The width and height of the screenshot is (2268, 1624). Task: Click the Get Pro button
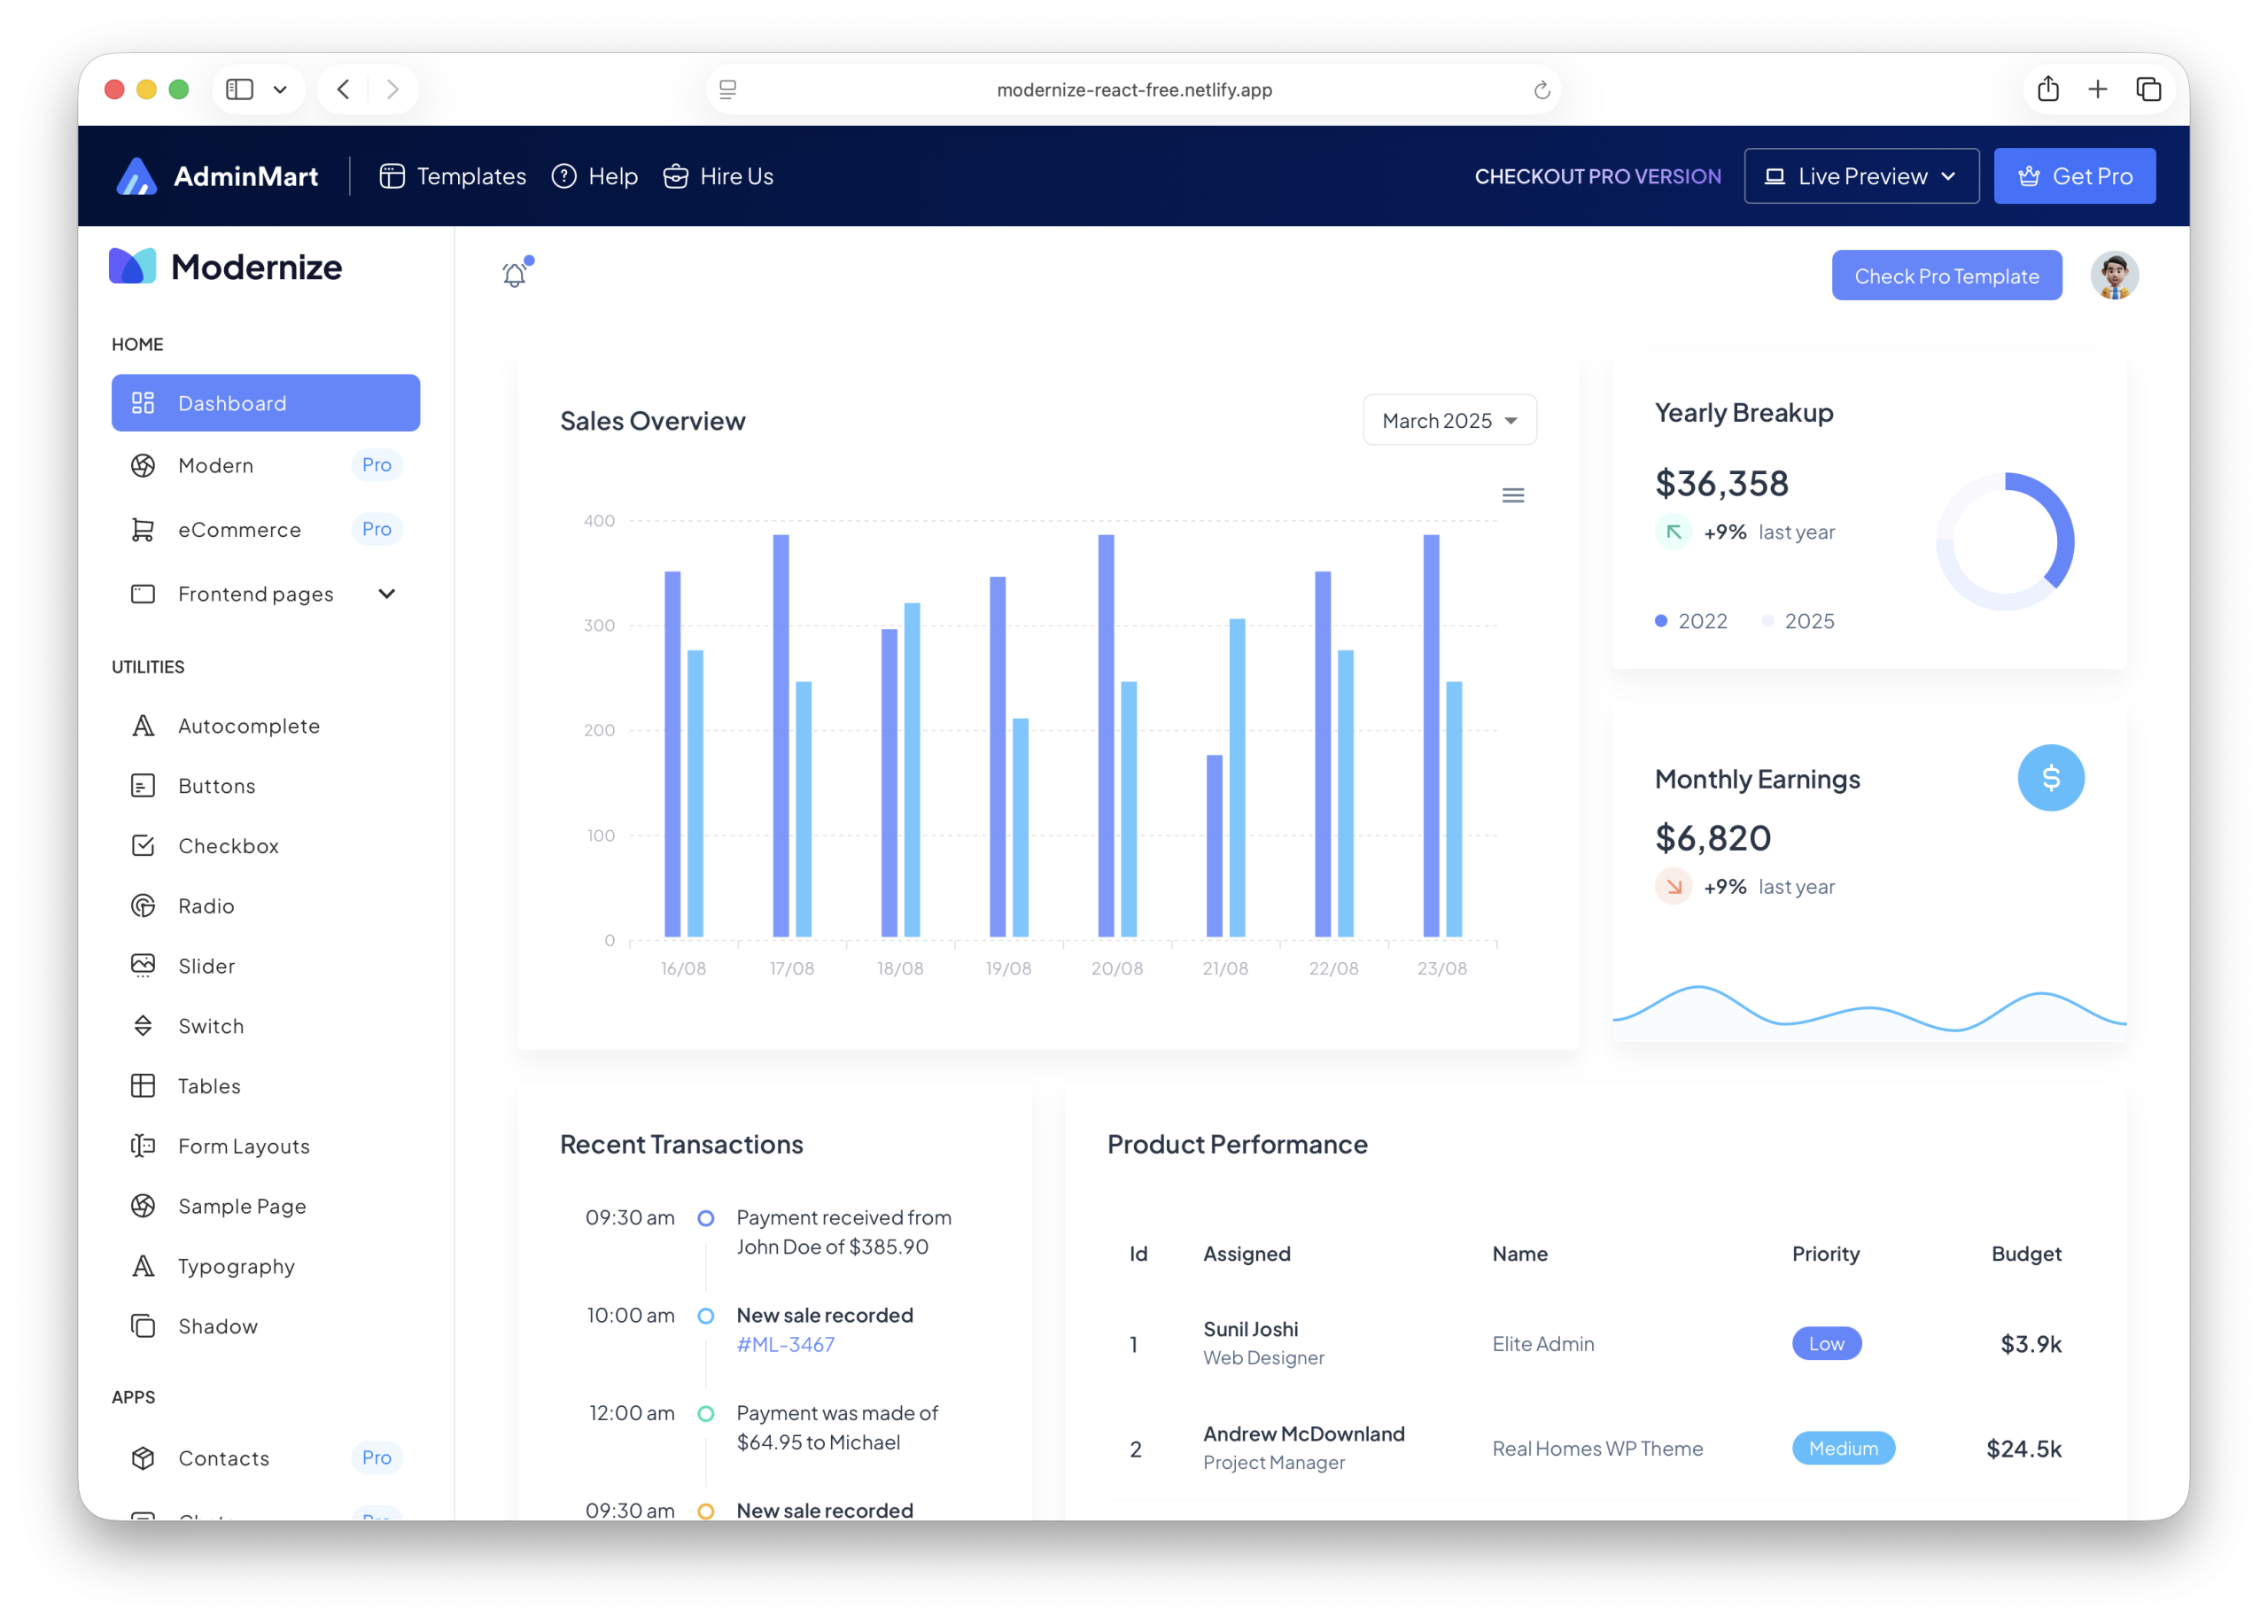click(2074, 175)
